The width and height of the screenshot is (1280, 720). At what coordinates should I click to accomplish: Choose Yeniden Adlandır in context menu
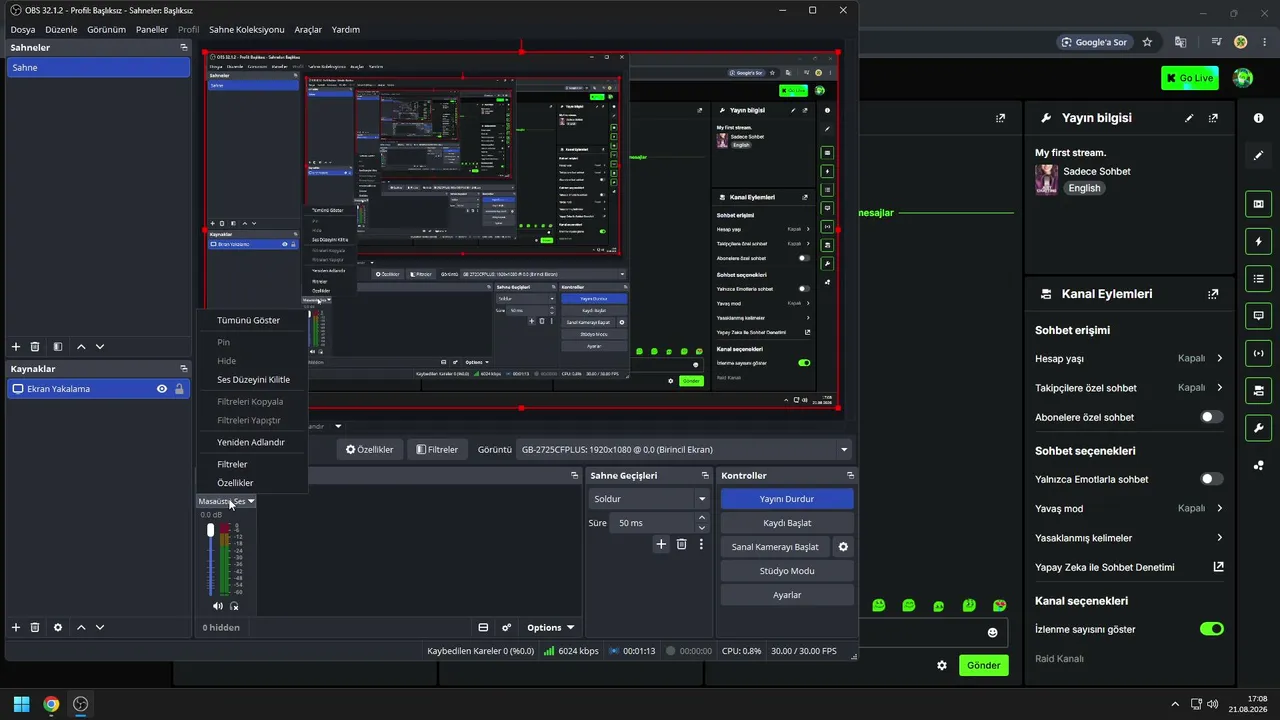[252, 442]
